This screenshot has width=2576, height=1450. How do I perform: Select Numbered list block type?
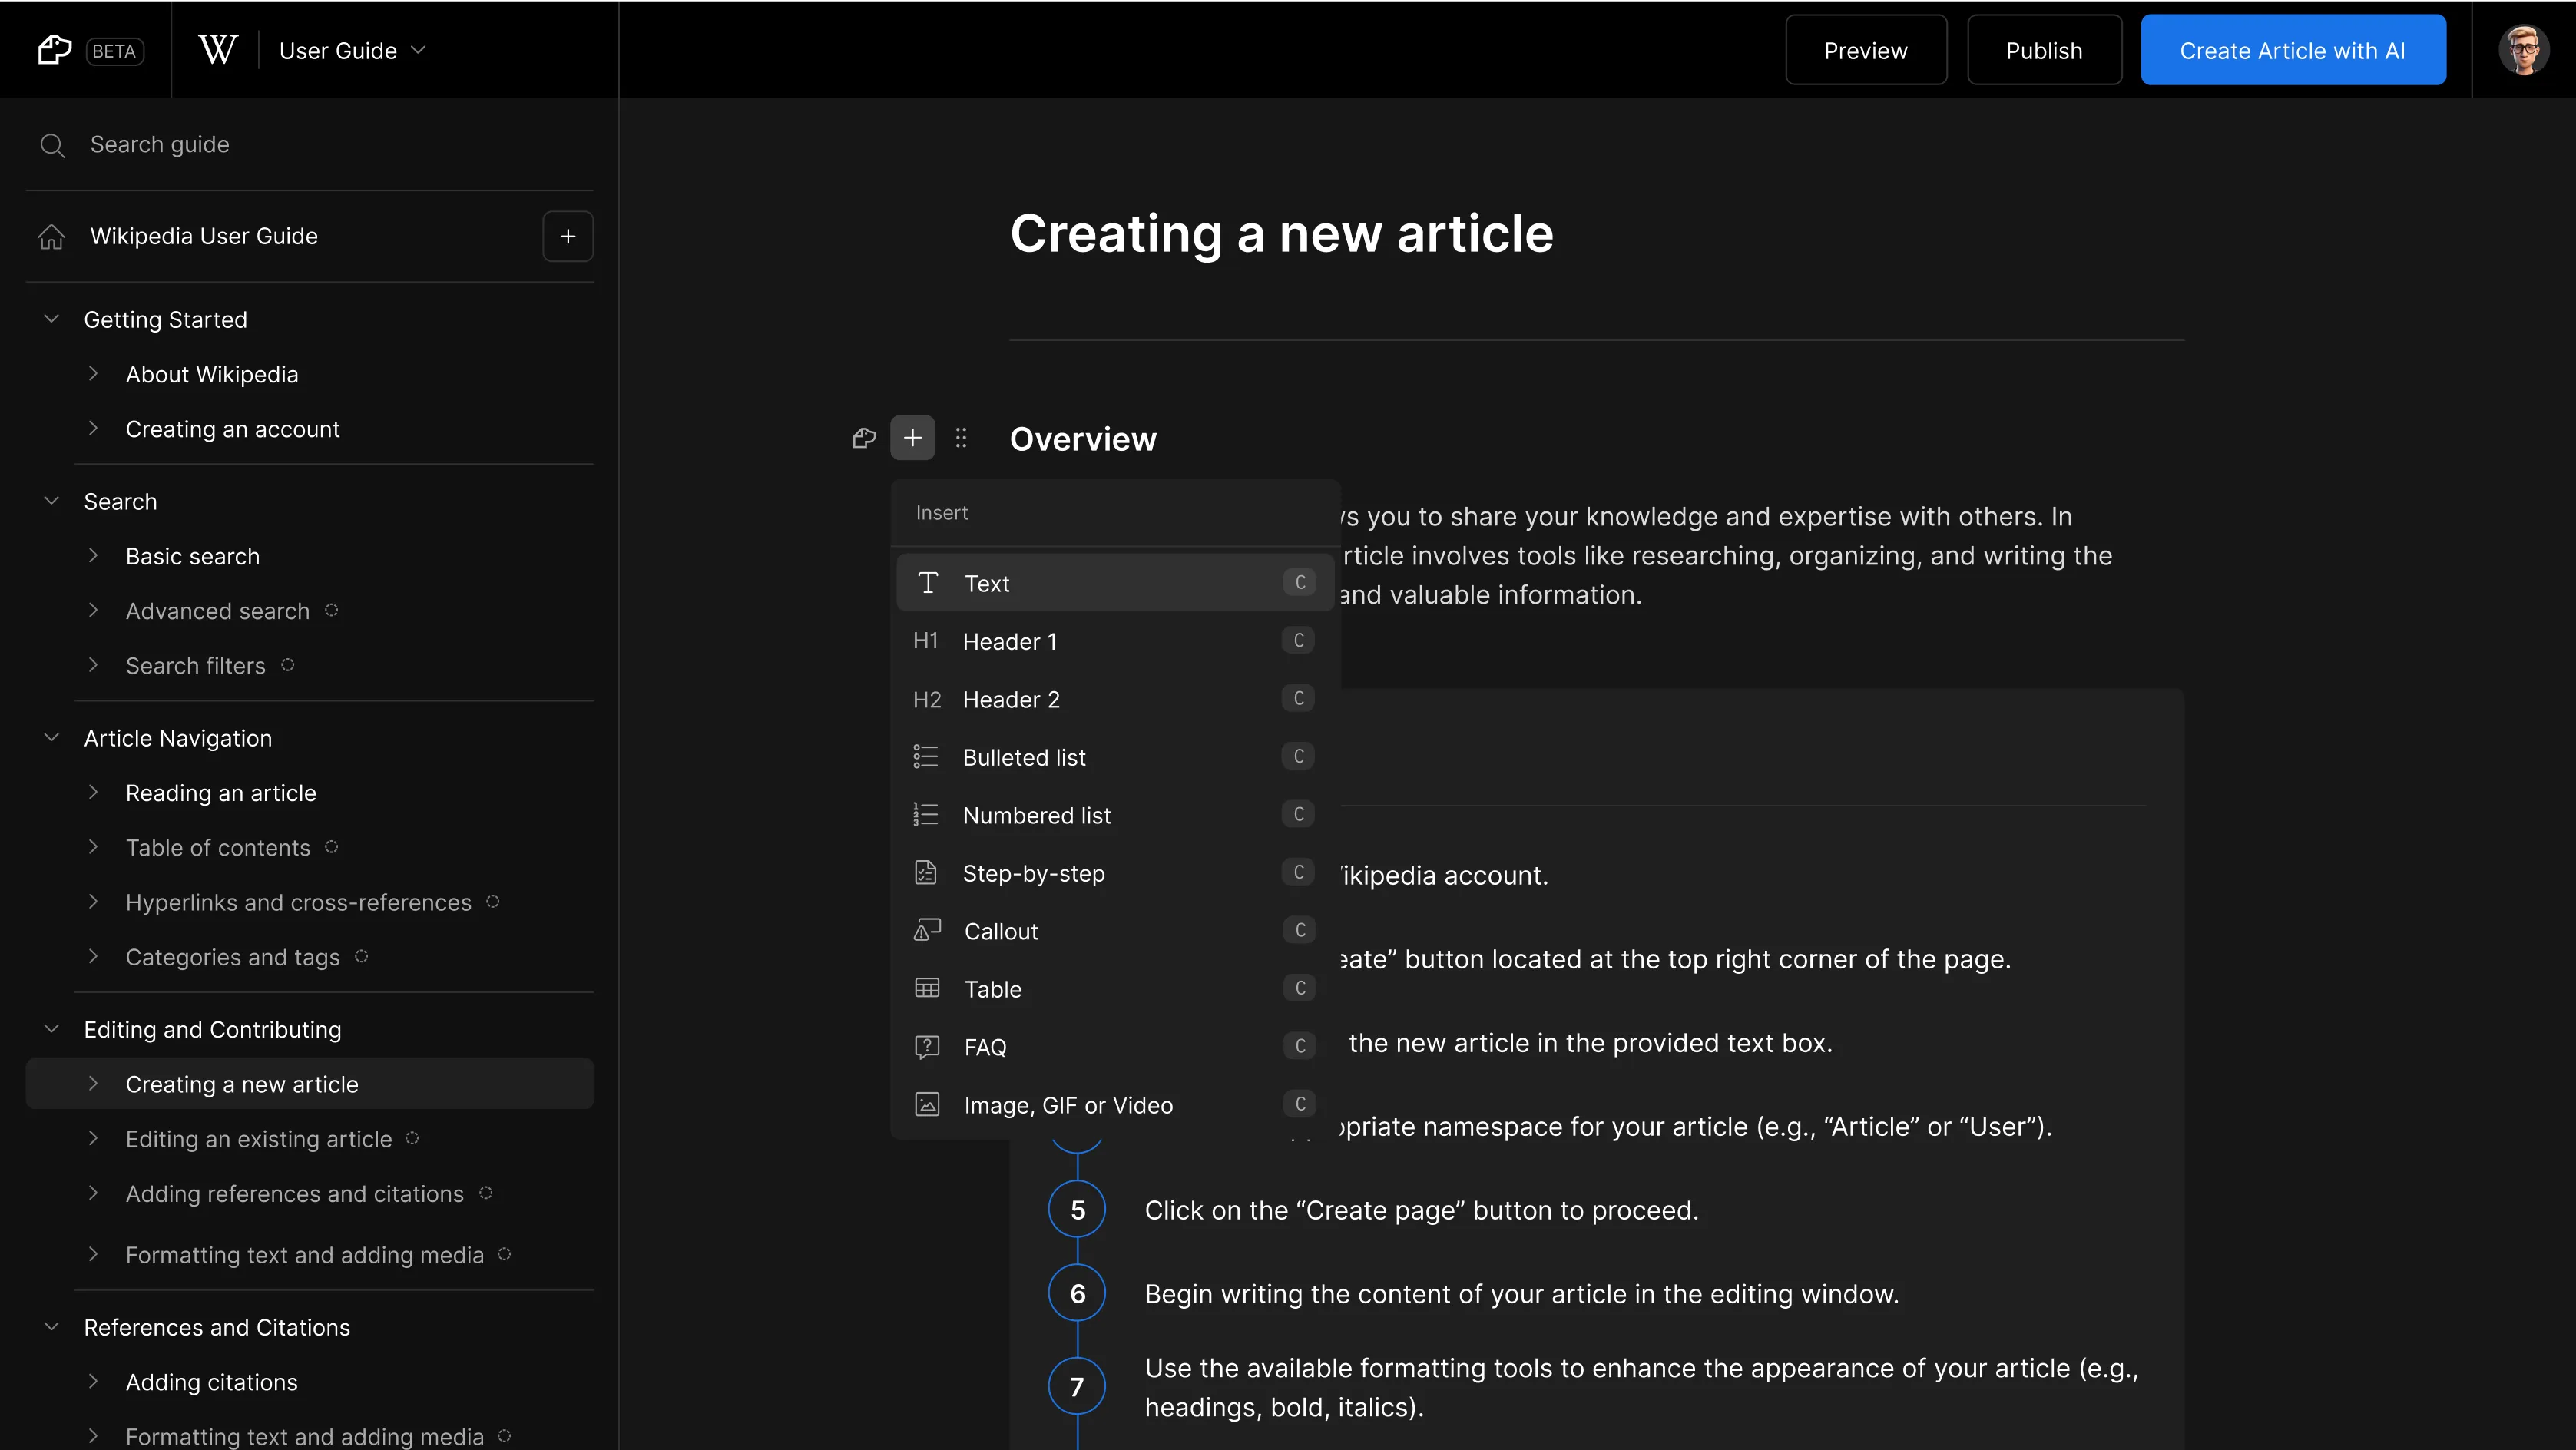click(1113, 815)
